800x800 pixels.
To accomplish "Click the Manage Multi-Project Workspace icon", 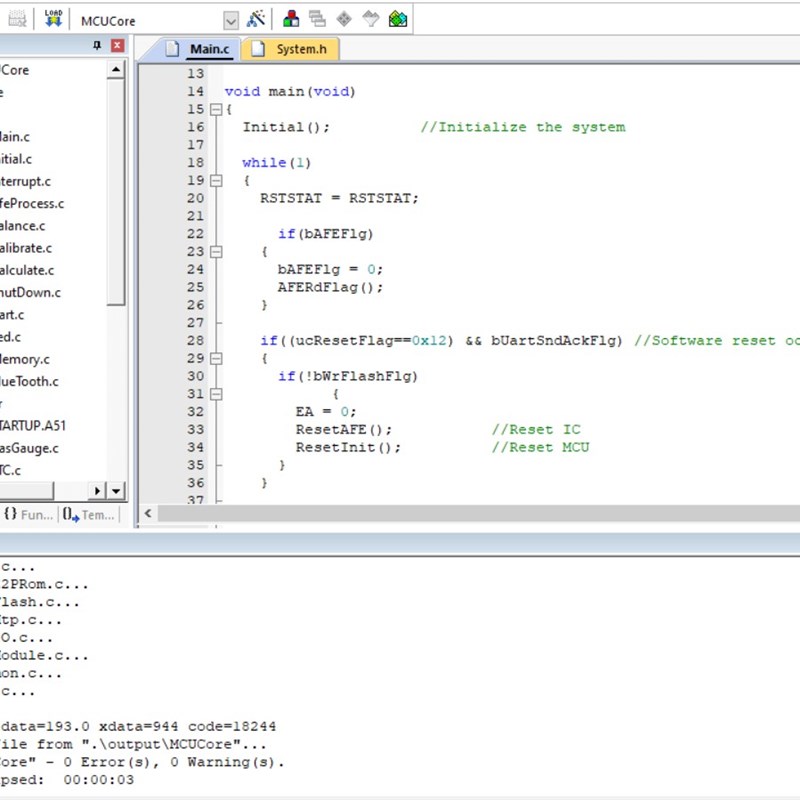I will [317, 19].
